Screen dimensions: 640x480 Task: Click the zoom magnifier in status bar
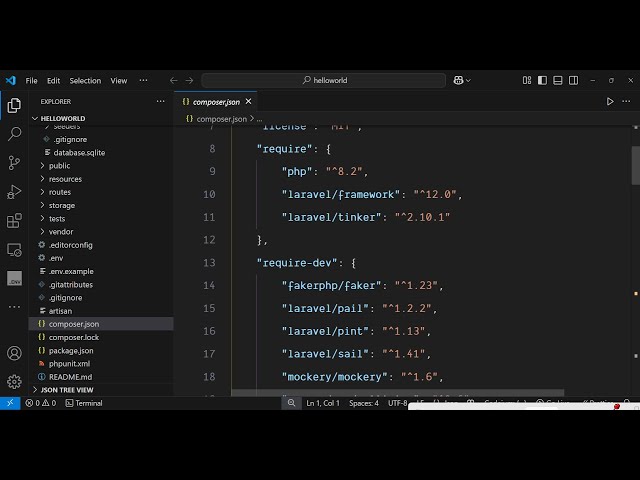click(x=291, y=403)
